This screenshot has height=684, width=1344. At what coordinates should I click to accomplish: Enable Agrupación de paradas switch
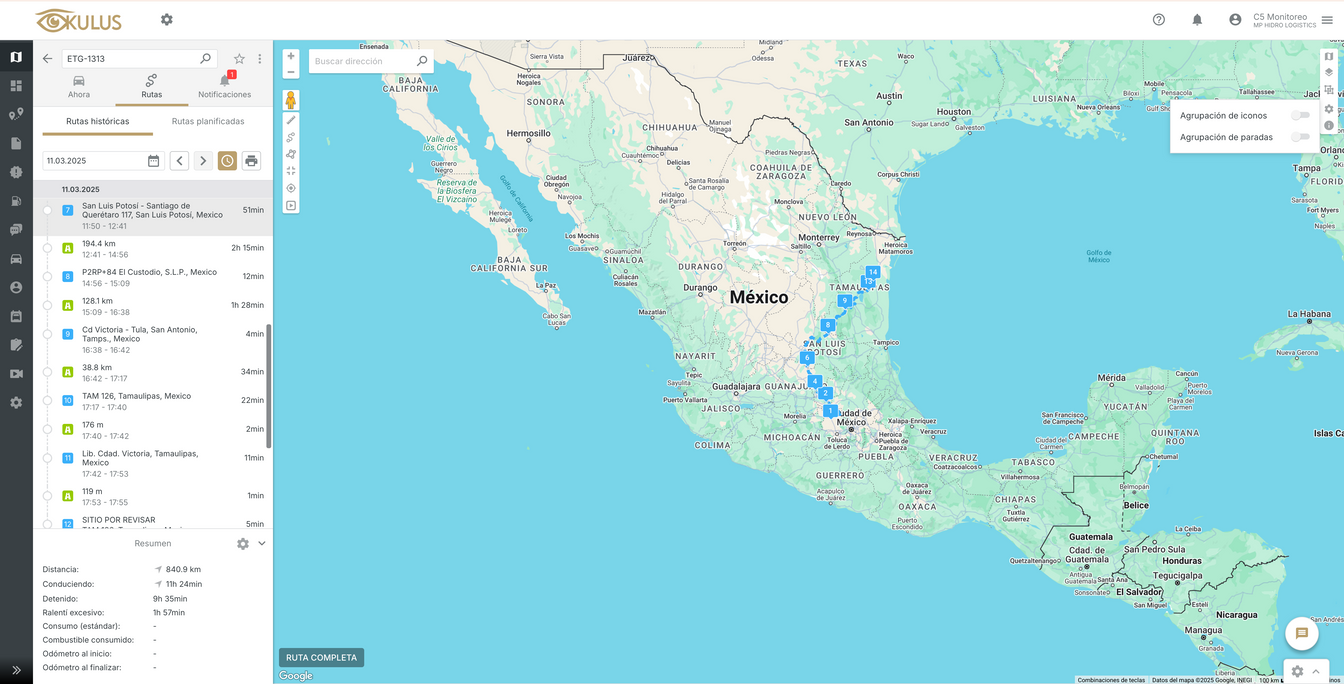[x=1300, y=137]
